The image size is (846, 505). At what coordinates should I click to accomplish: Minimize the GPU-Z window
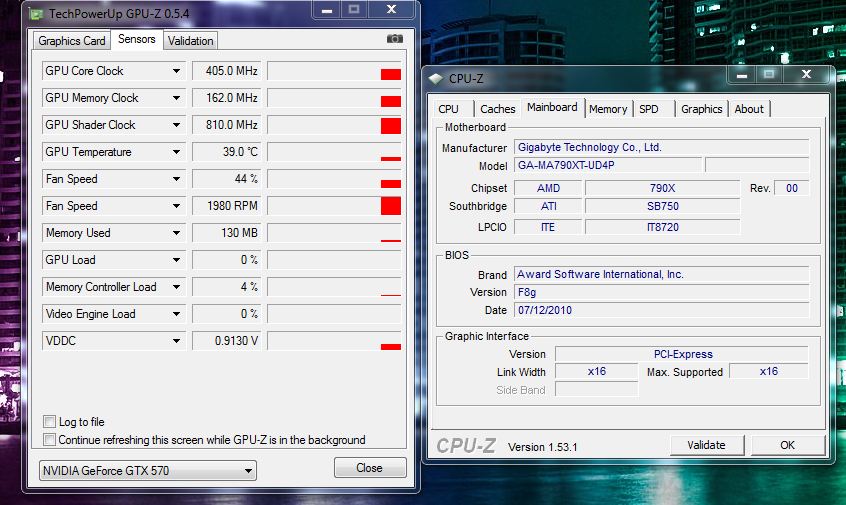[x=327, y=10]
